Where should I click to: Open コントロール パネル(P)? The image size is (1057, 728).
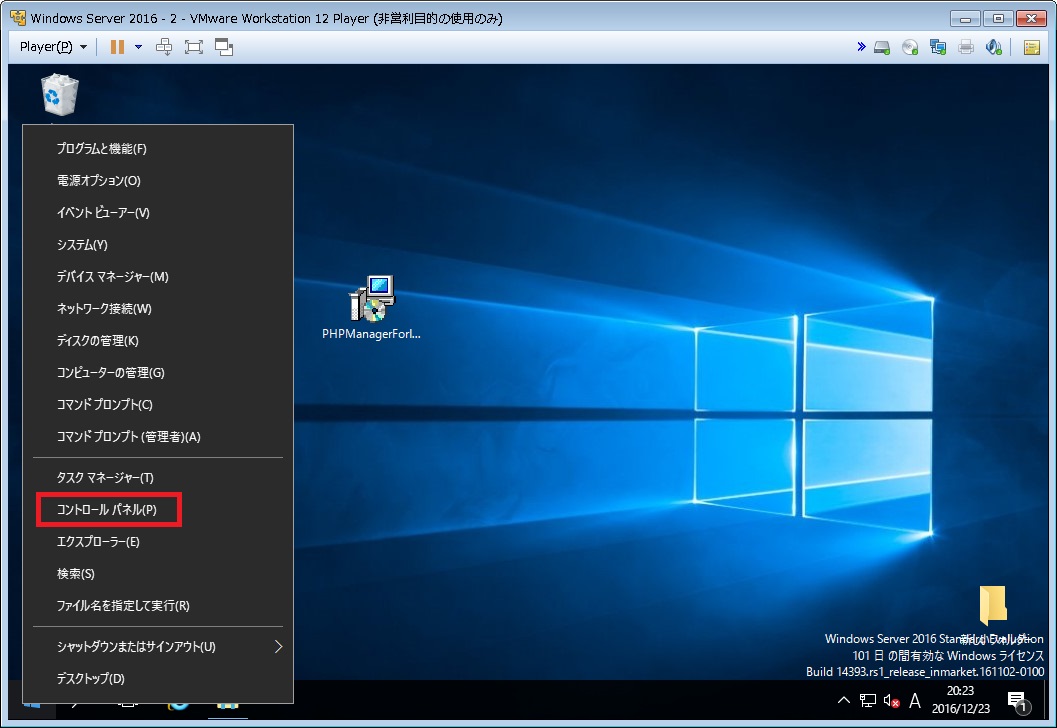pos(158,510)
